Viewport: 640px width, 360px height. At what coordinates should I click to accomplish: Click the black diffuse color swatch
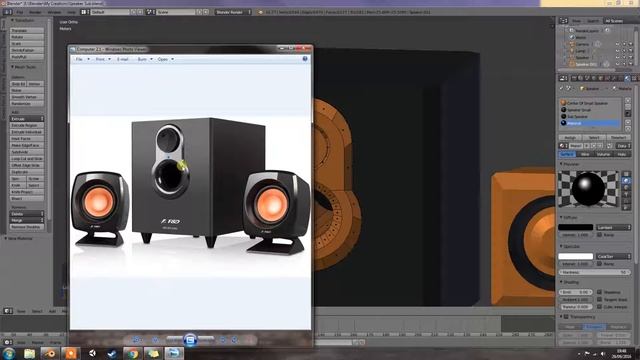click(x=576, y=227)
